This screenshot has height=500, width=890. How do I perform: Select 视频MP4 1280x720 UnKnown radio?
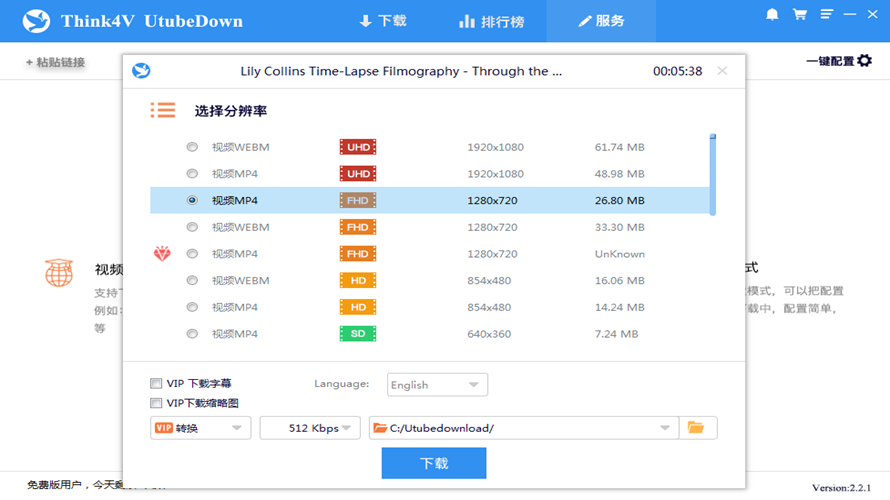(x=192, y=254)
